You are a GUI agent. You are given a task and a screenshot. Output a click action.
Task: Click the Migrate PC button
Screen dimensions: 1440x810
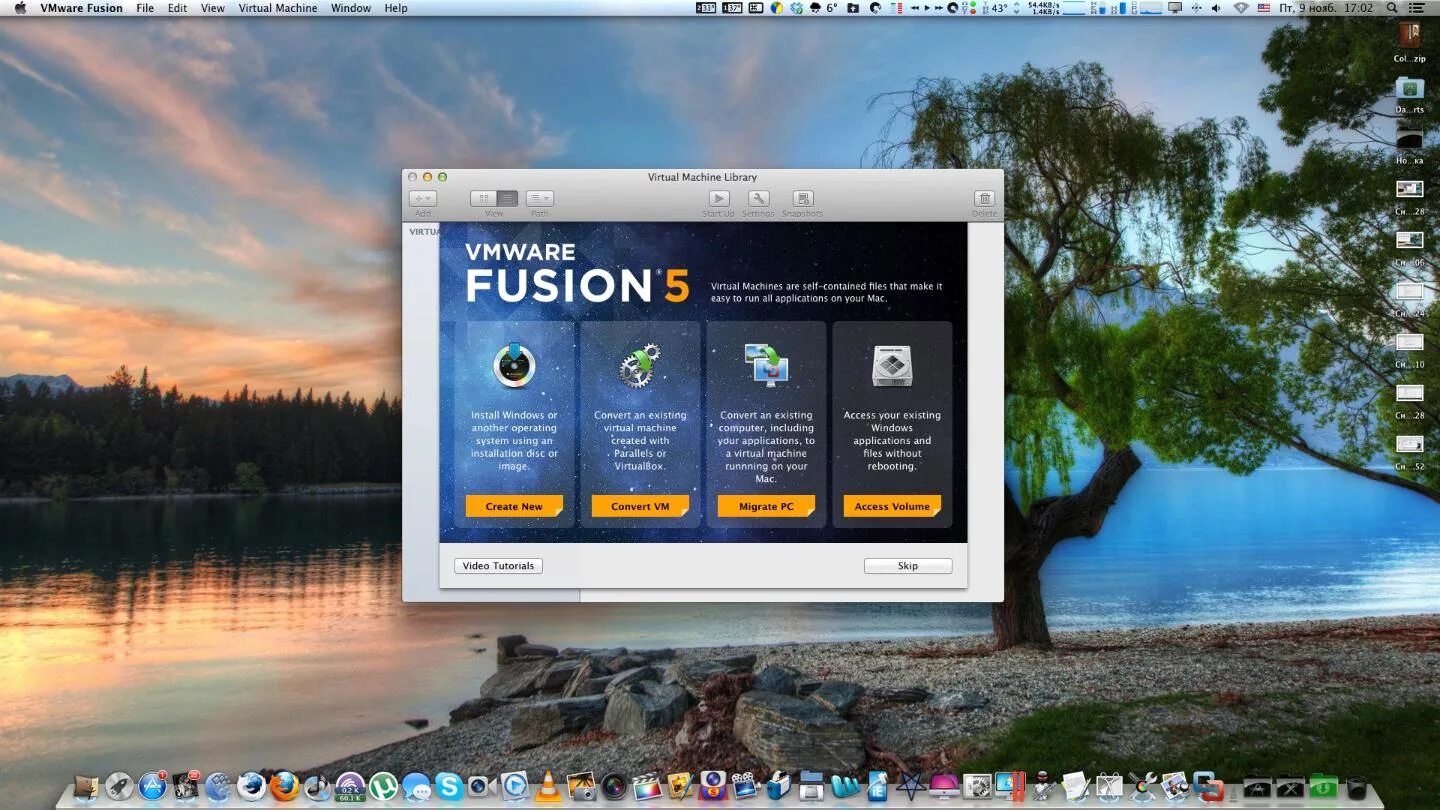tap(766, 506)
